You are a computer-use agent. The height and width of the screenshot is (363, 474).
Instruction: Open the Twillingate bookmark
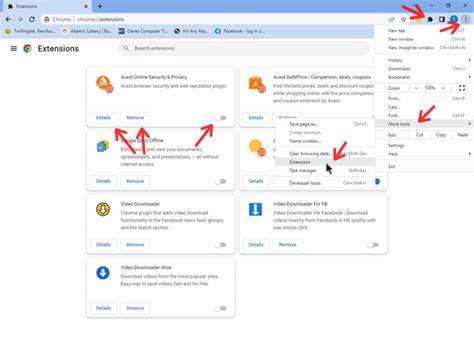(x=30, y=31)
